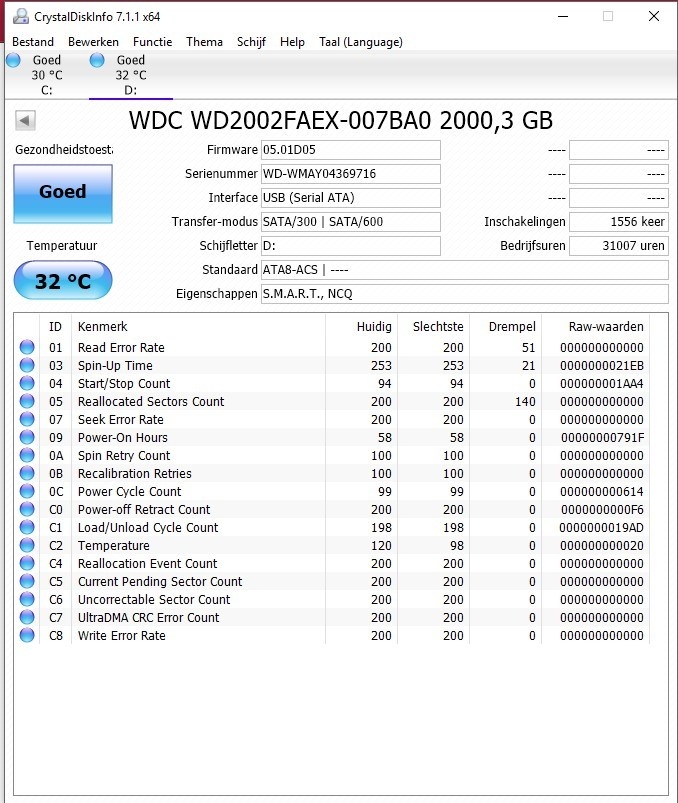Click the blue status orb for drive C:
This screenshot has width=678, height=803.
pyautogui.click(x=13, y=60)
